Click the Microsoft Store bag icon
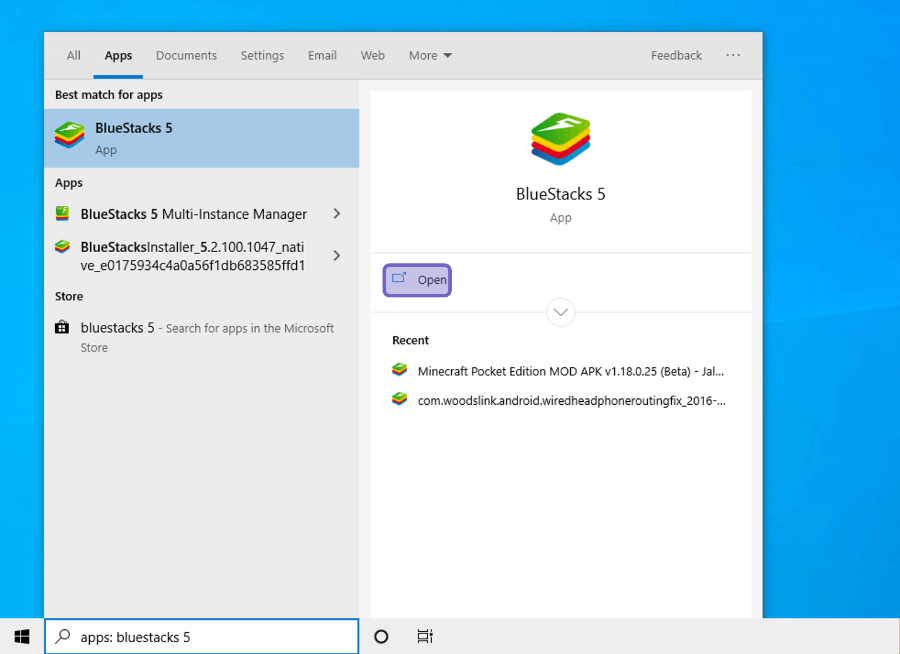This screenshot has width=900, height=654. [62, 327]
